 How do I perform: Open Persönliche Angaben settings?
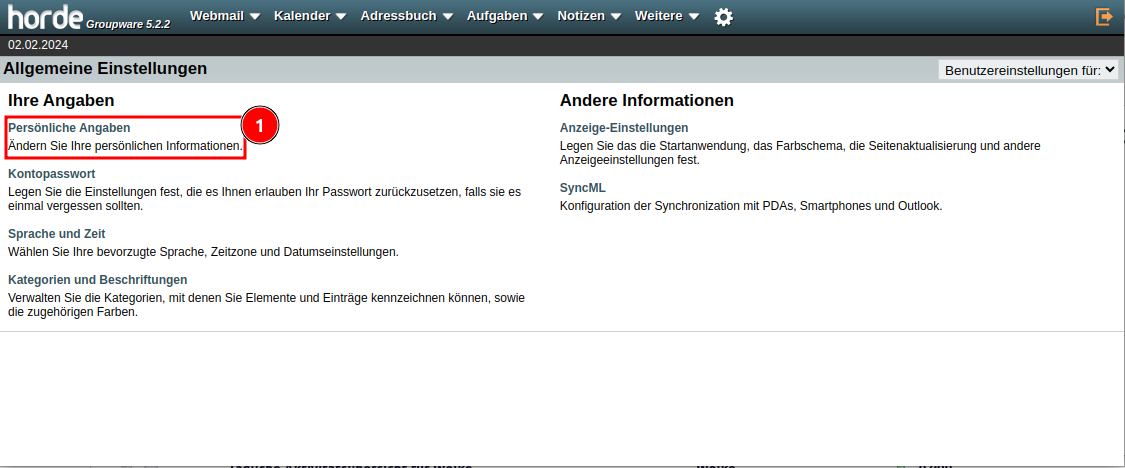tap(69, 128)
